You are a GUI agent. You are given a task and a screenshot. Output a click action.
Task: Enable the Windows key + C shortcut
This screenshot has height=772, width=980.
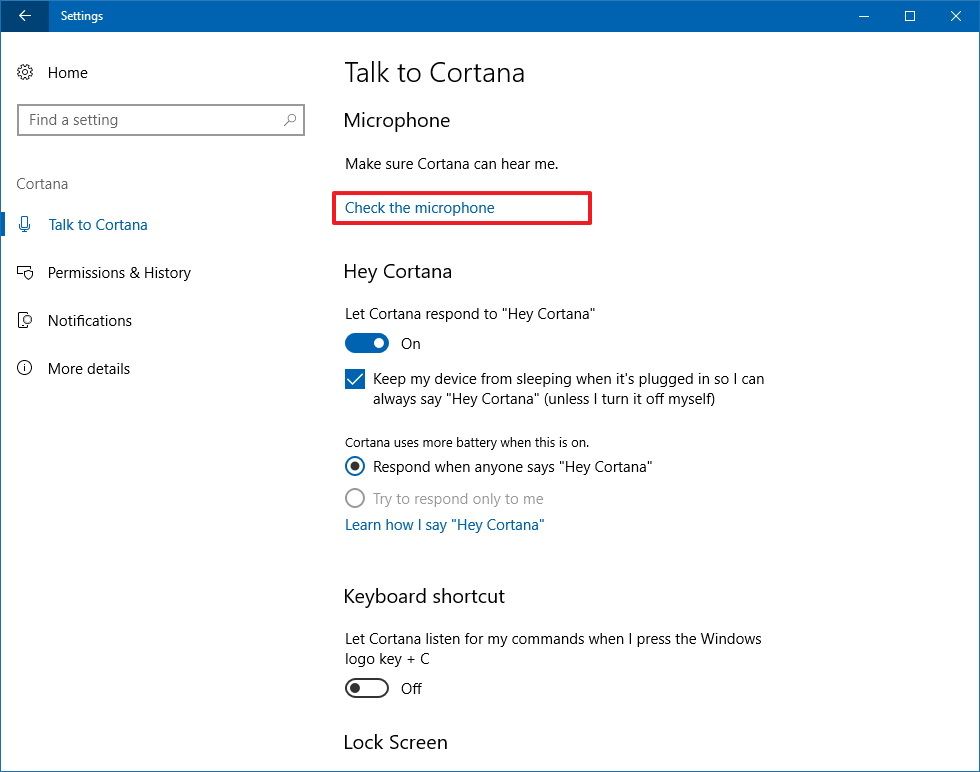(x=366, y=688)
